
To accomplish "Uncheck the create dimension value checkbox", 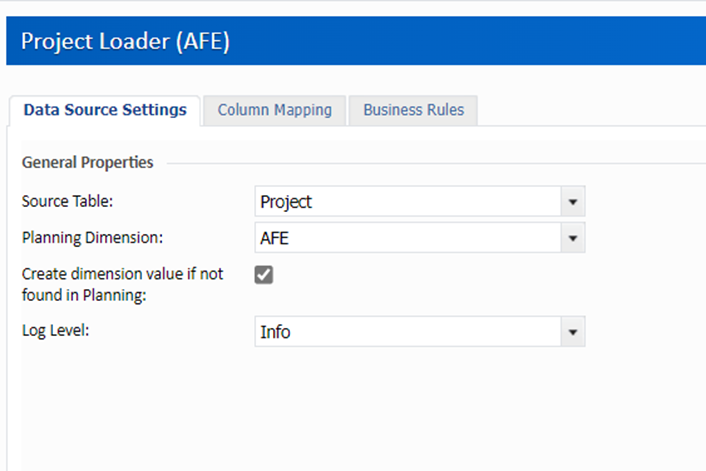I will point(264,275).
